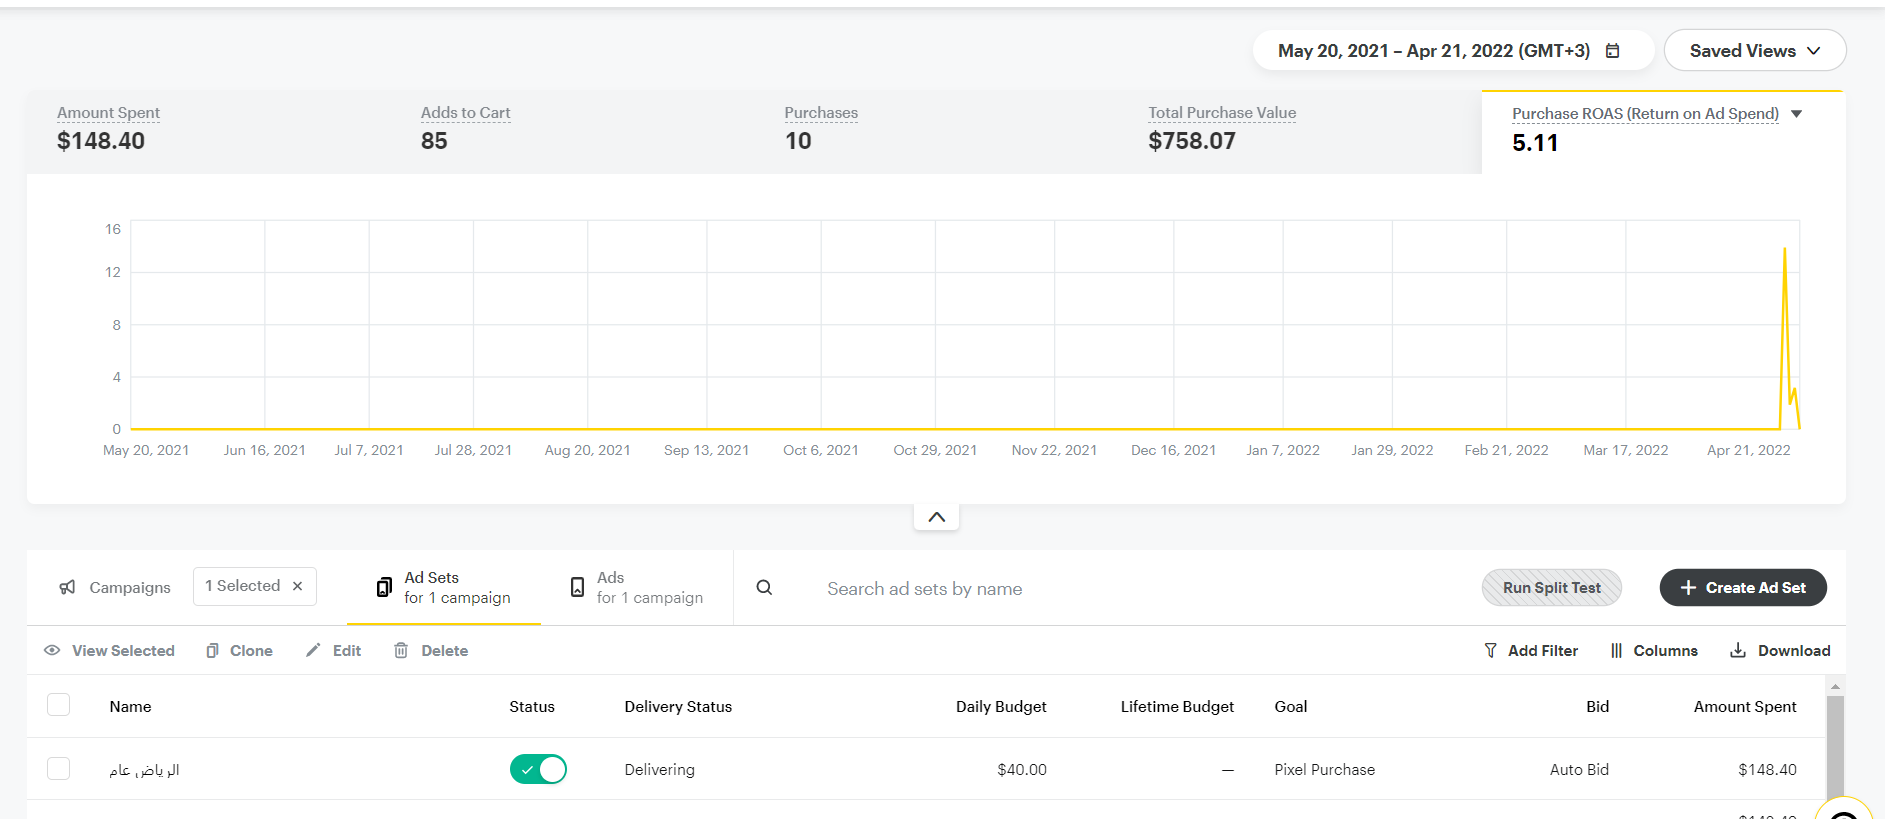
Task: Click the Clone copy icon
Action: [212, 651]
